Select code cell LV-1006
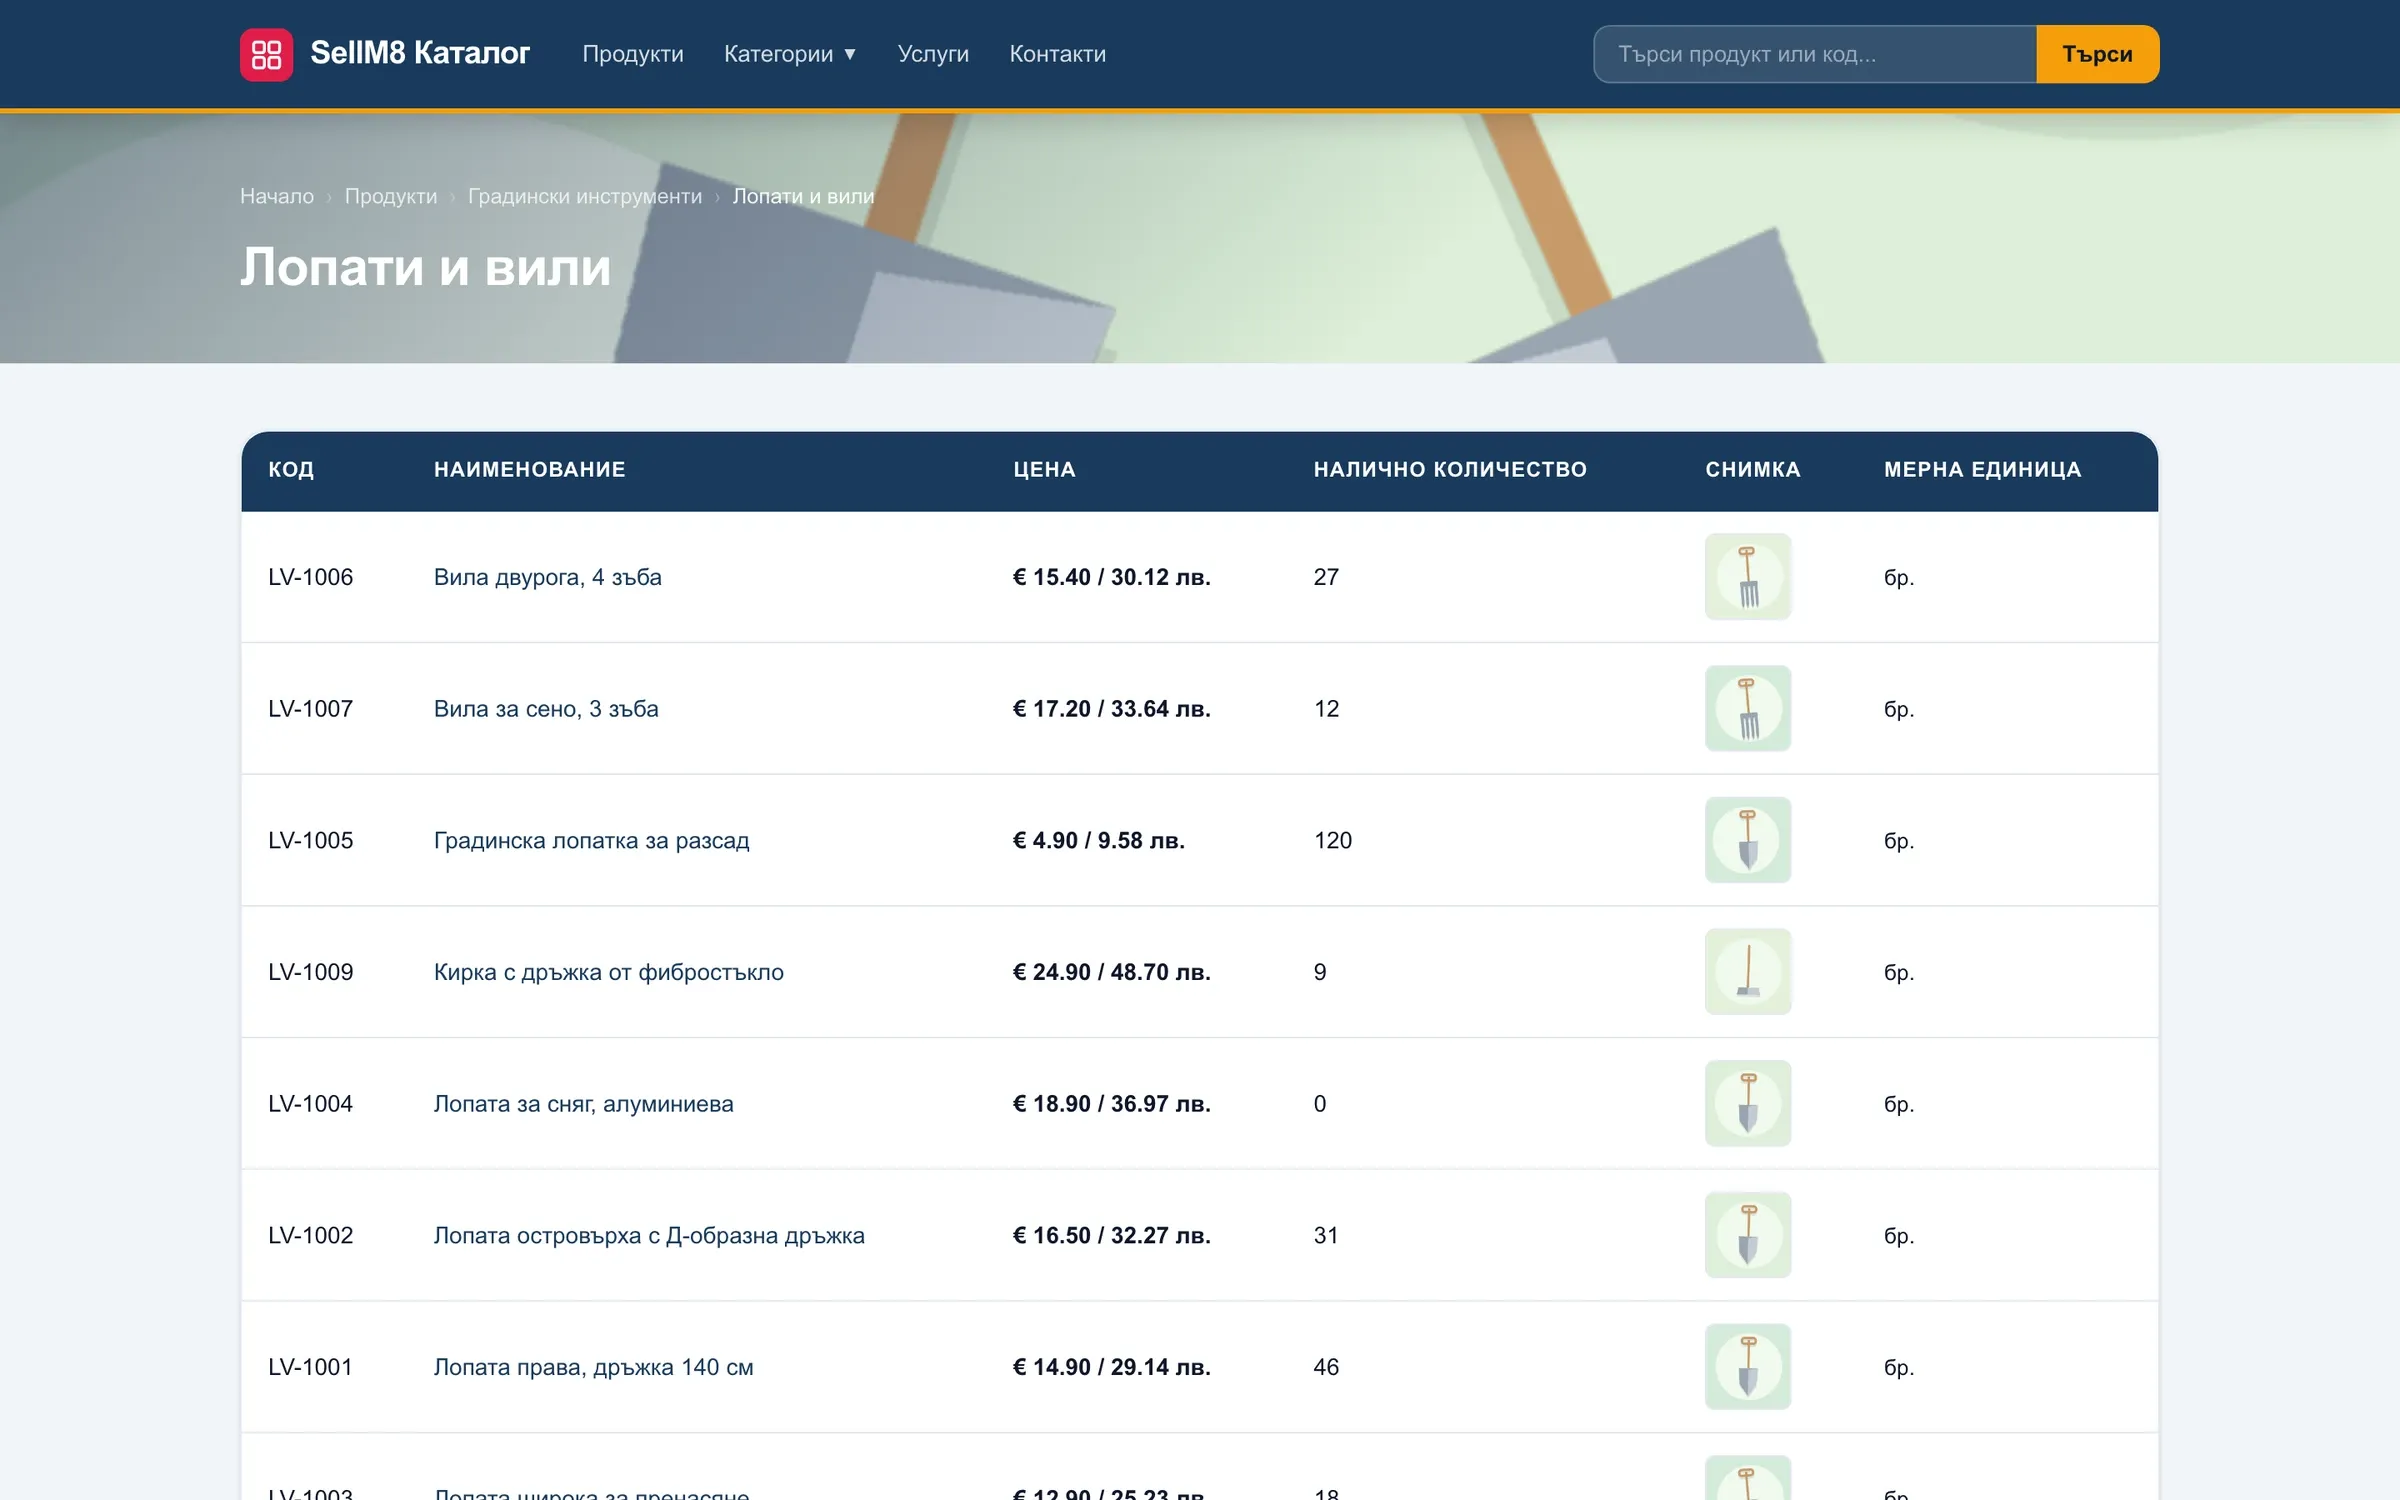Image resolution: width=2400 pixels, height=1500 pixels. (311, 577)
